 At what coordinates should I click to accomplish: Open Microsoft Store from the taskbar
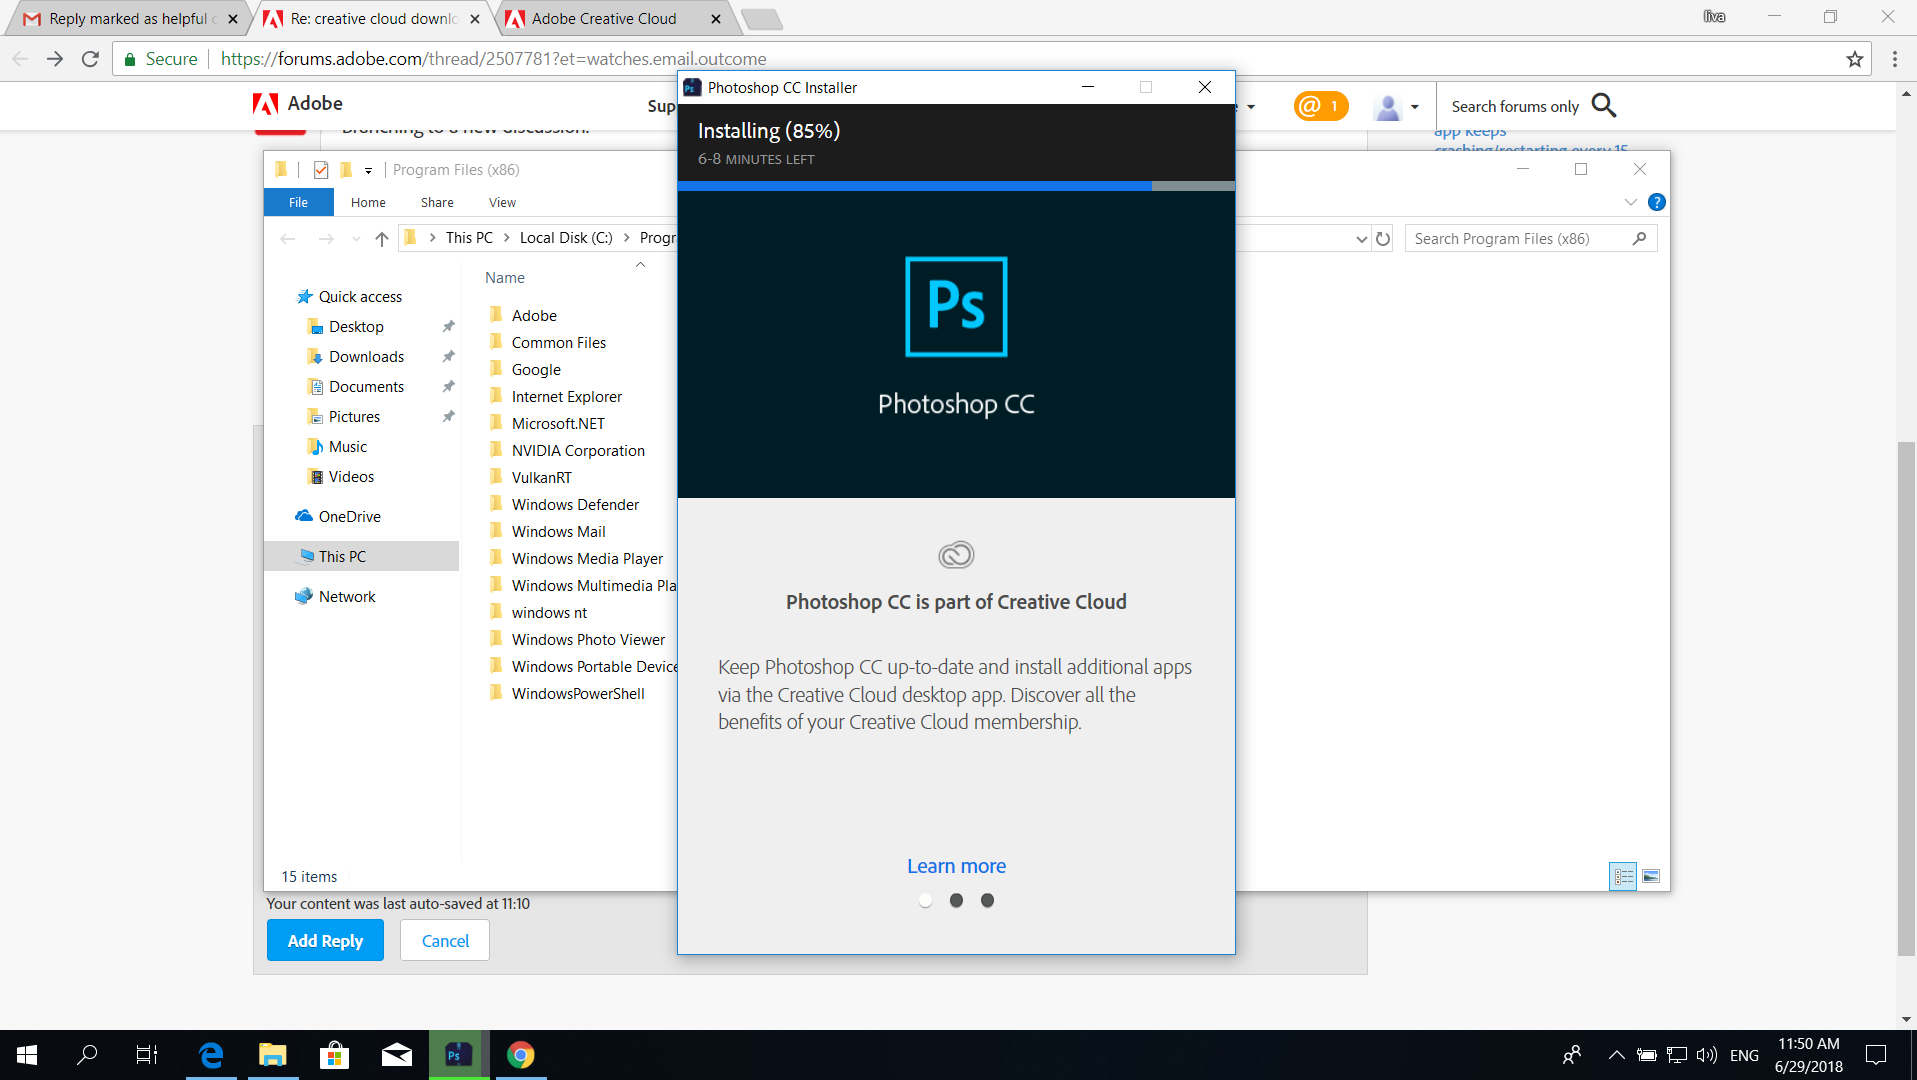[x=335, y=1055]
